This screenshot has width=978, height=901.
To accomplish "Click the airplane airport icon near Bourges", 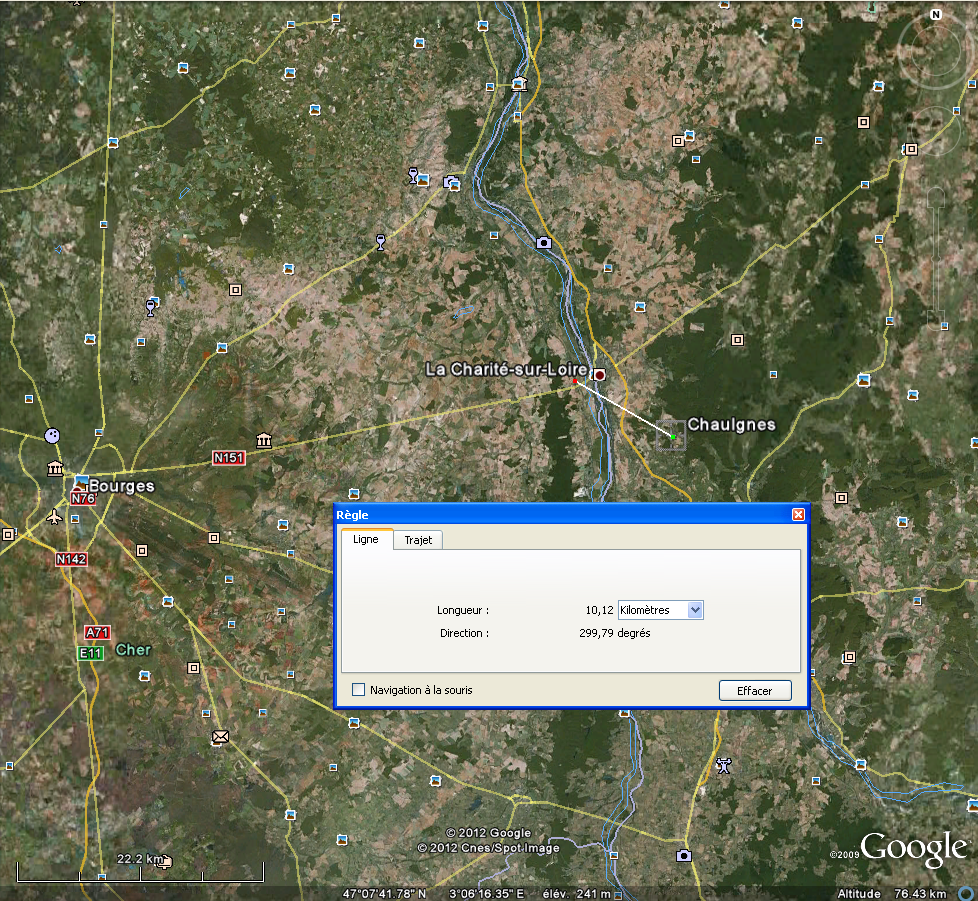I will [54, 516].
